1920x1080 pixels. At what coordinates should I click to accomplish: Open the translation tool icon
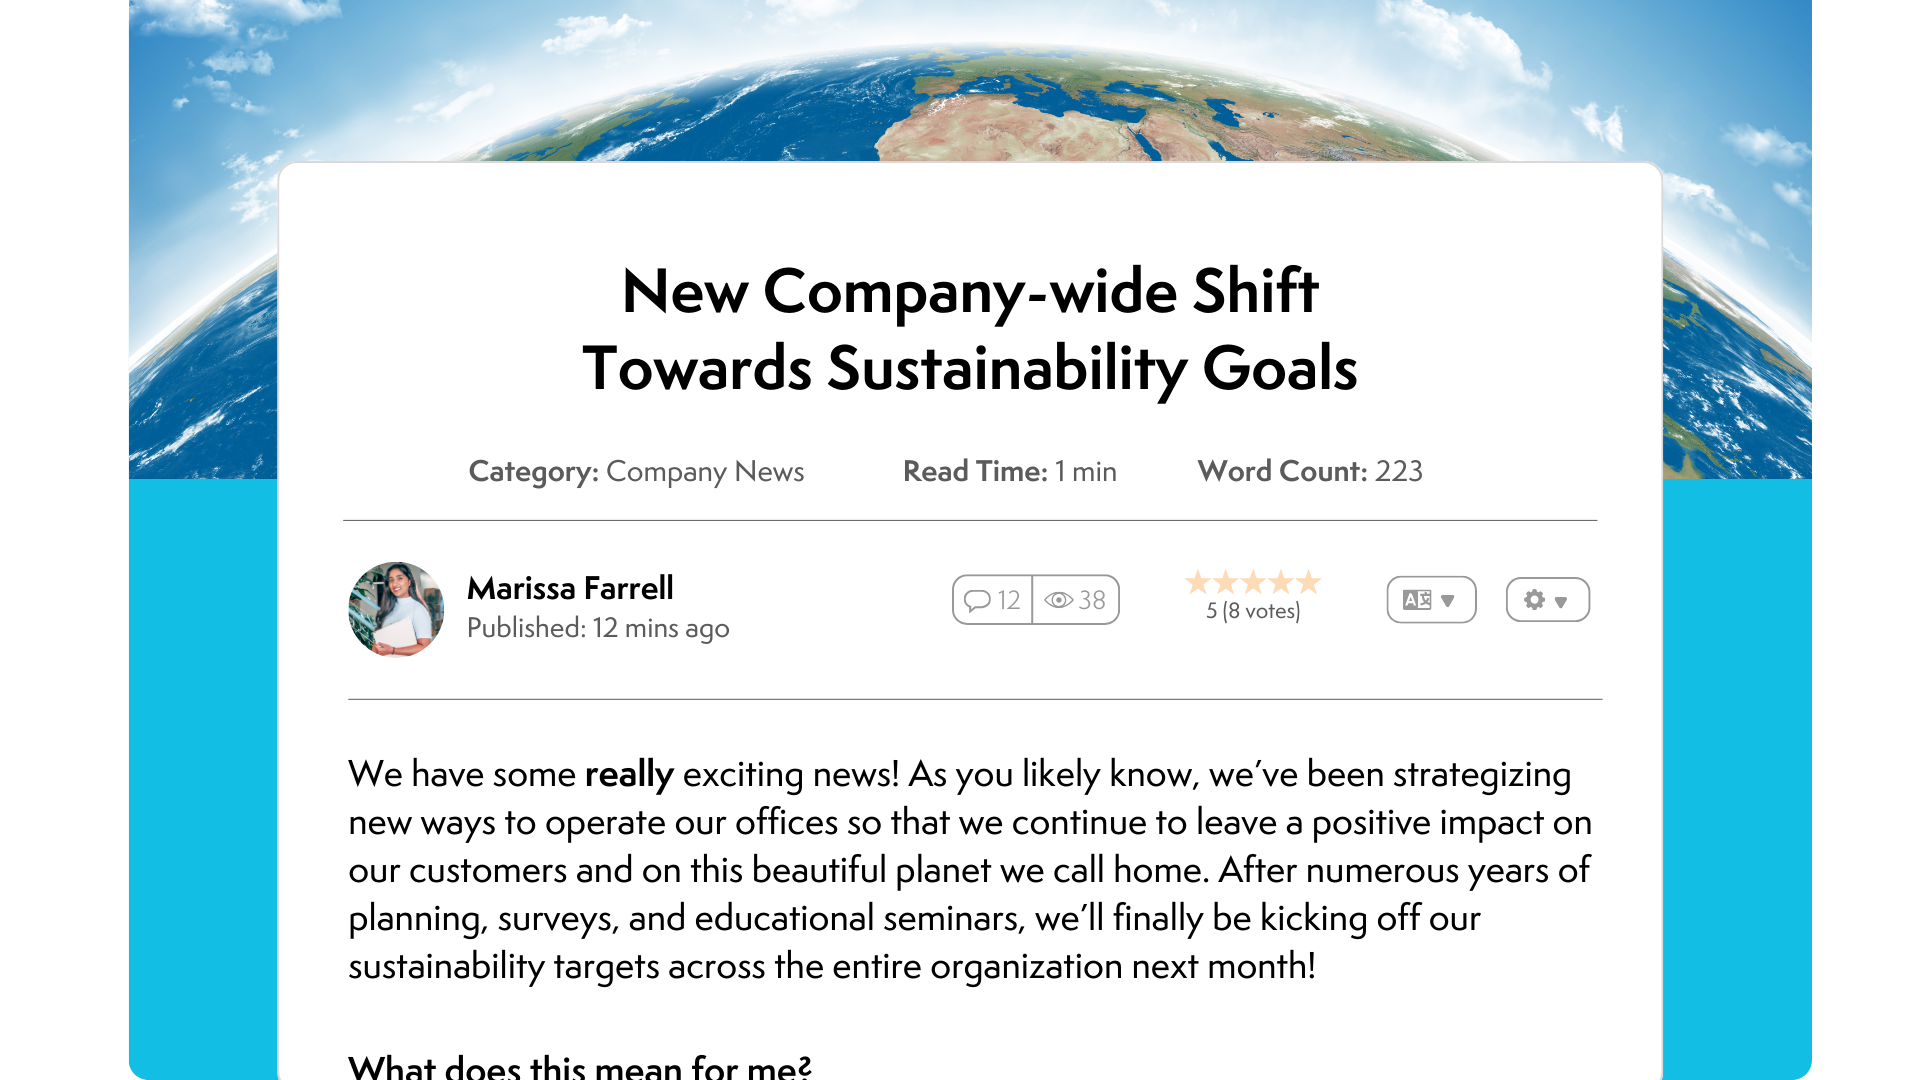1419,599
